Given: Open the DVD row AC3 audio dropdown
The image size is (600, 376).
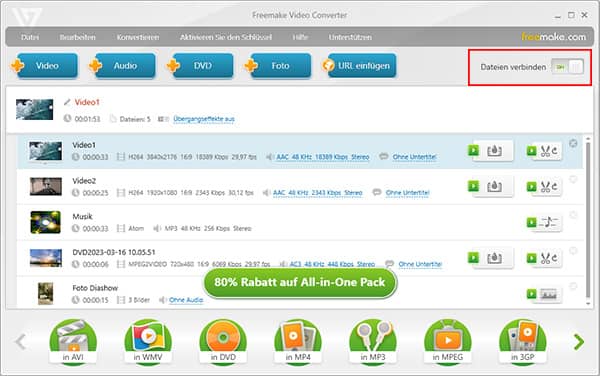Looking at the screenshot, I should tap(332, 264).
